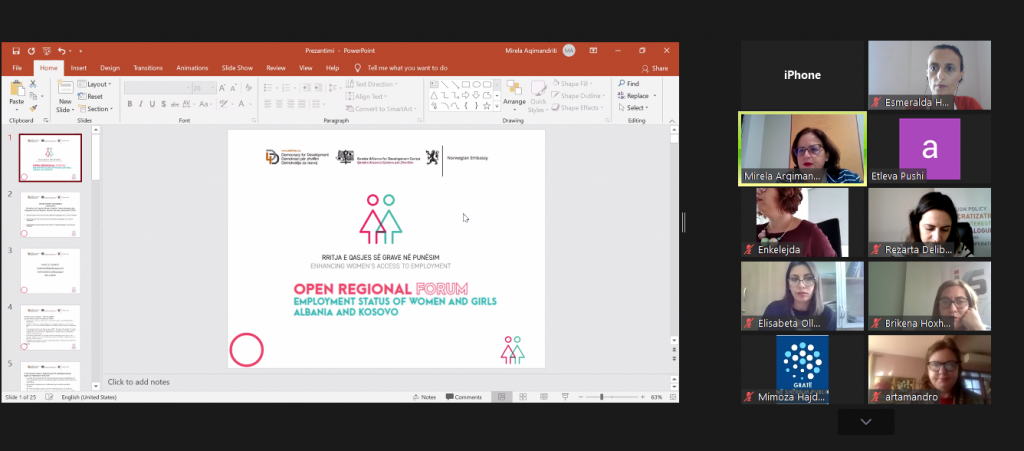The width and height of the screenshot is (1024, 451).
Task: Click the 'Click to add notes' area
Action: [138, 382]
